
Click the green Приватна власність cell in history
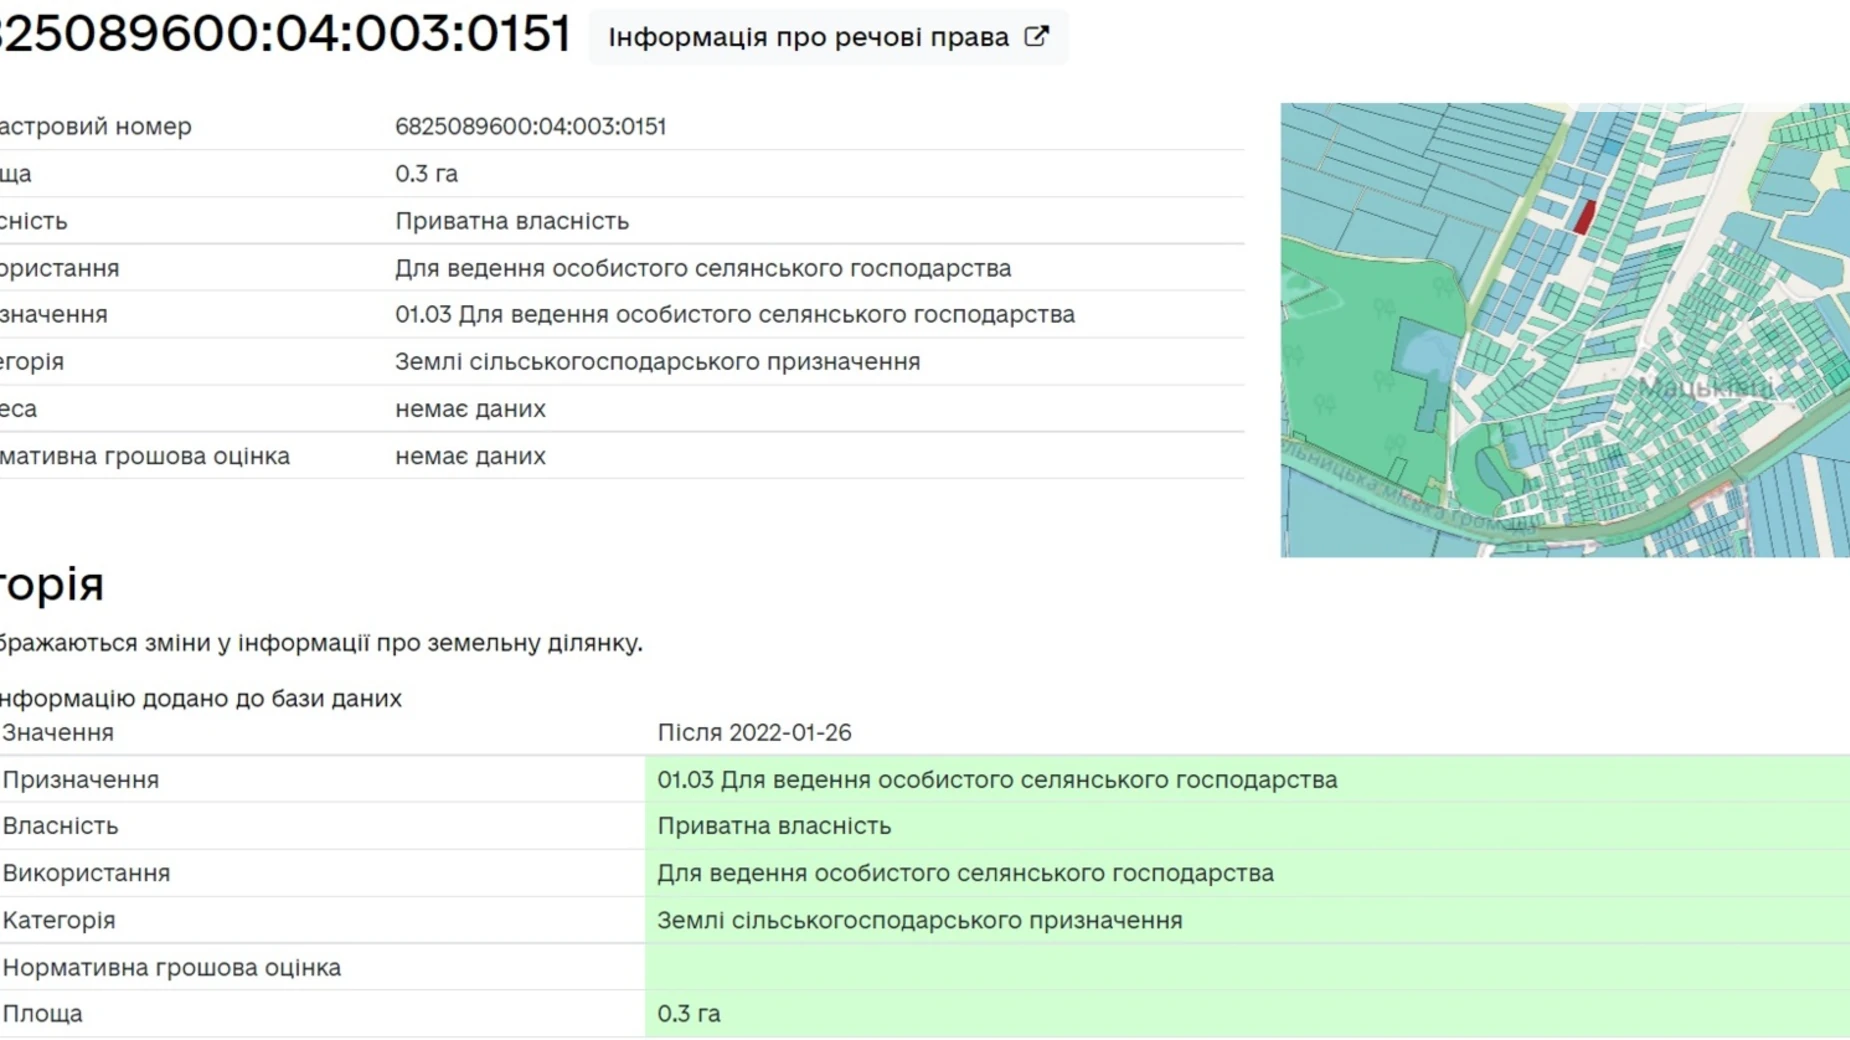pos(774,826)
